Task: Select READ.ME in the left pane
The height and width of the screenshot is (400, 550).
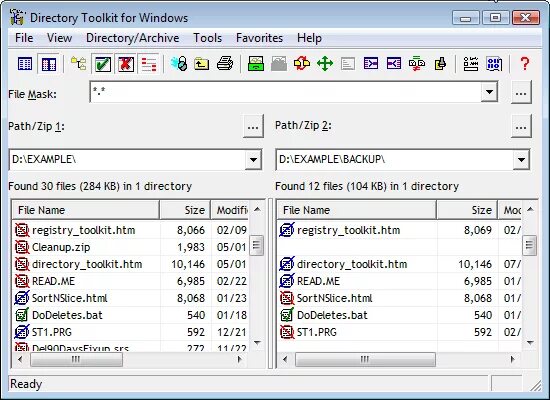Action: pyautogui.click(x=53, y=281)
